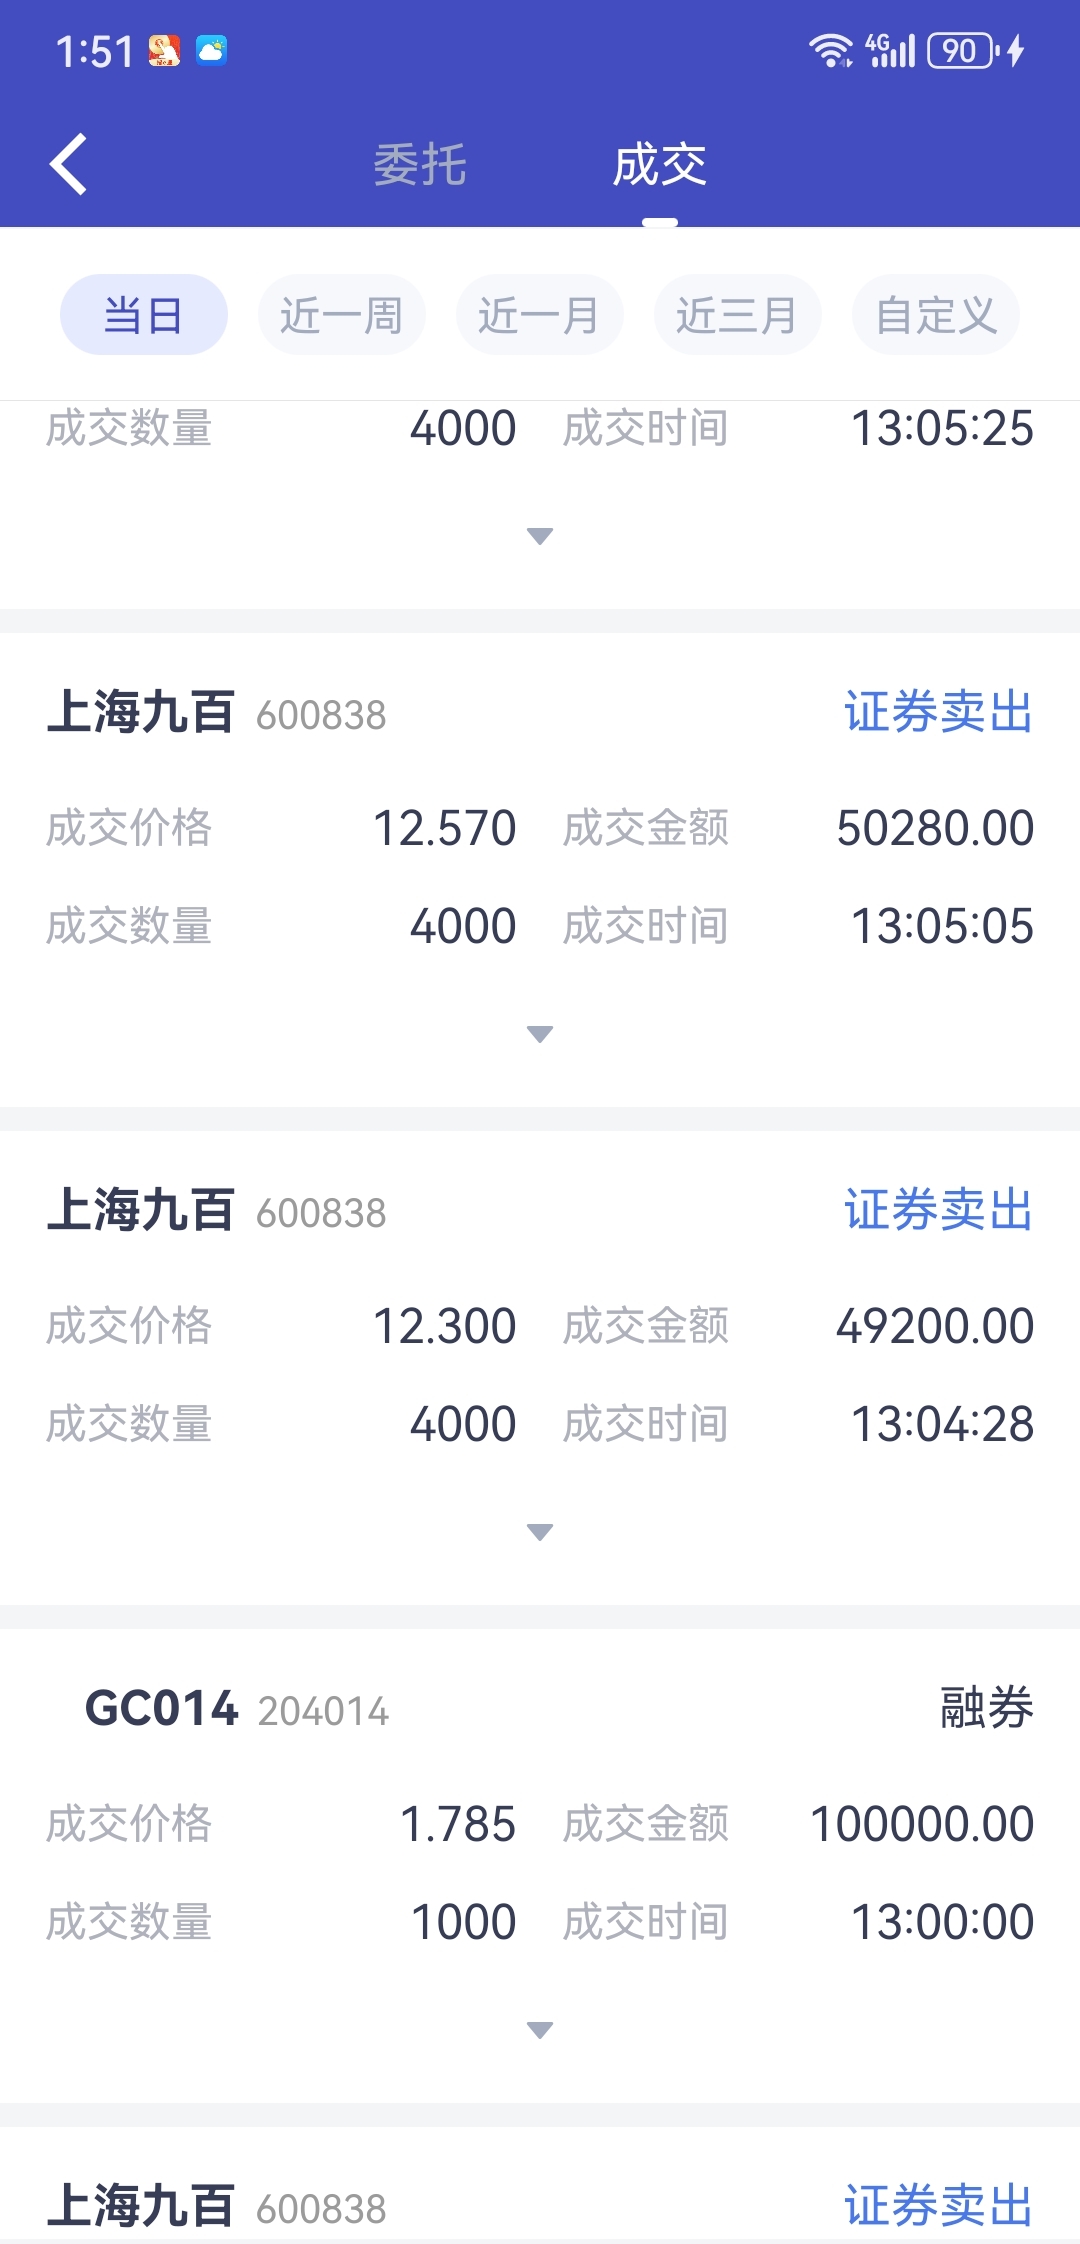The image size is (1080, 2244).
Task: Choose the 近一月 filter chip
Action: tap(539, 315)
